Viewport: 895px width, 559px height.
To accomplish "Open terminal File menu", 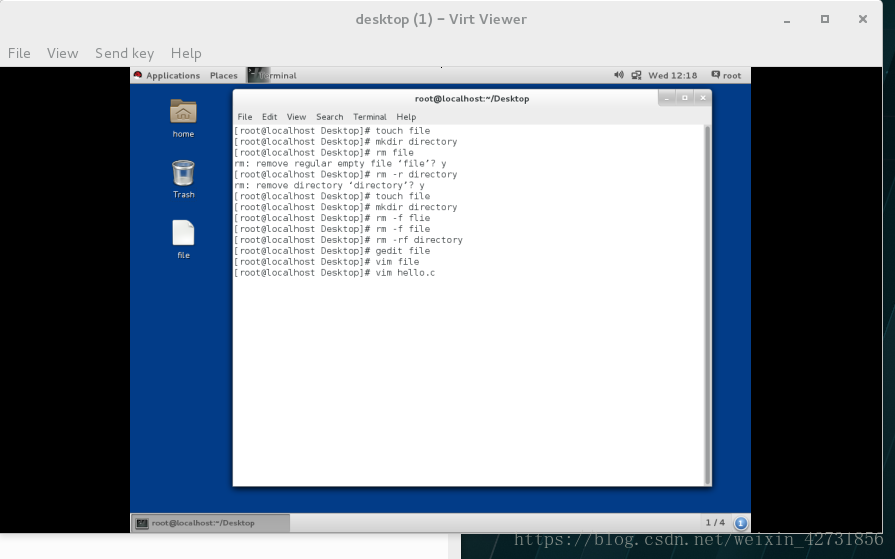I will [245, 116].
